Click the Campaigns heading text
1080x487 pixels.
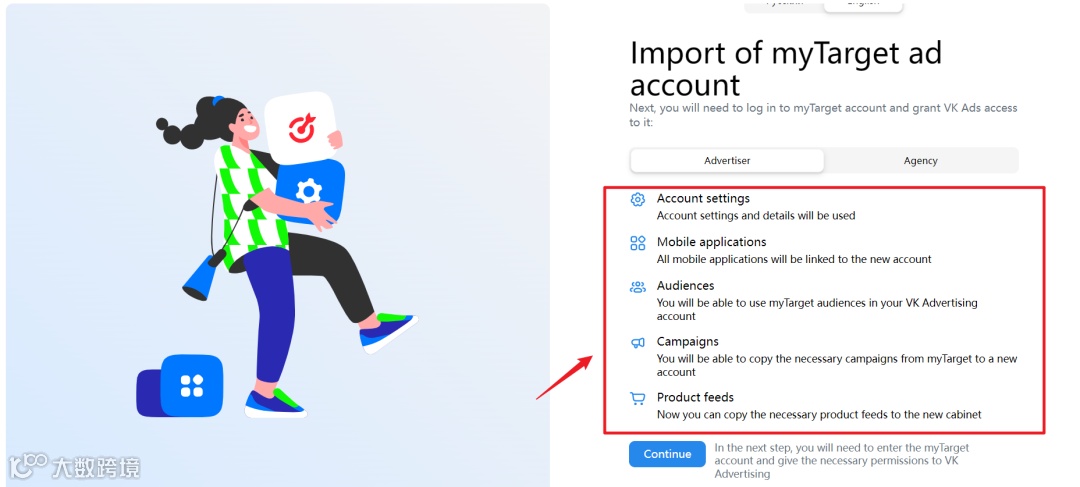tap(687, 342)
